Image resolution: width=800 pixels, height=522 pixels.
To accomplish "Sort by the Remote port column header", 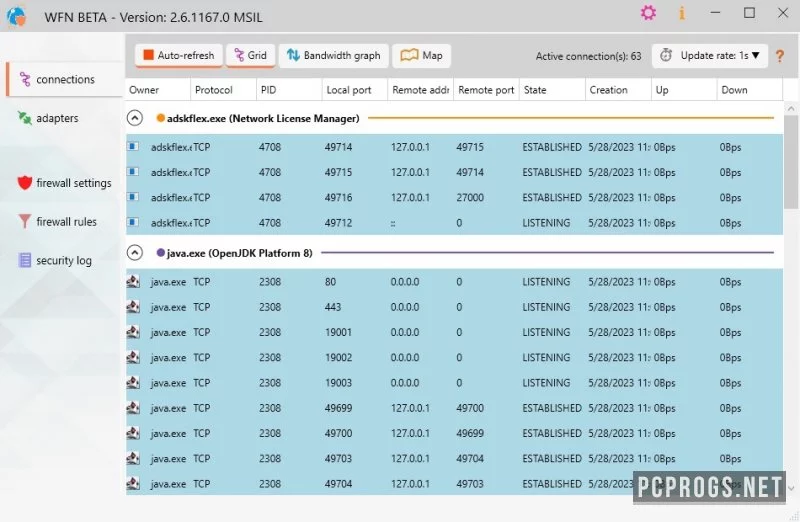I will (x=487, y=90).
